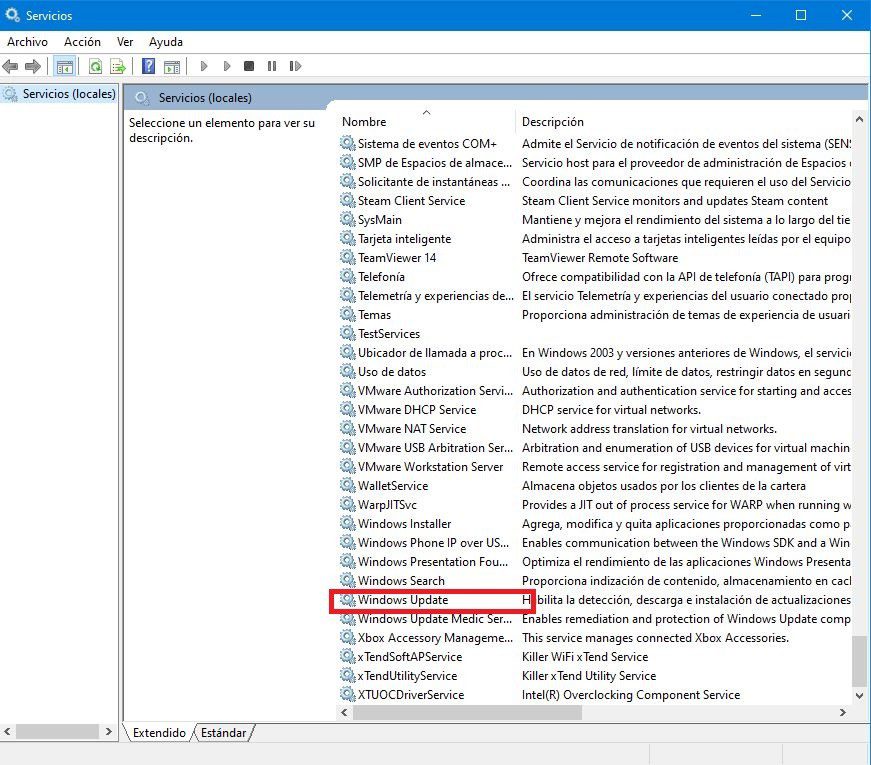Click services list scroll up arrow

(859, 119)
